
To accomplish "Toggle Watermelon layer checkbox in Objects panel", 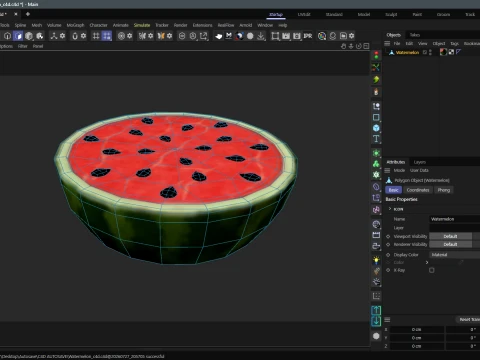I will point(425,52).
